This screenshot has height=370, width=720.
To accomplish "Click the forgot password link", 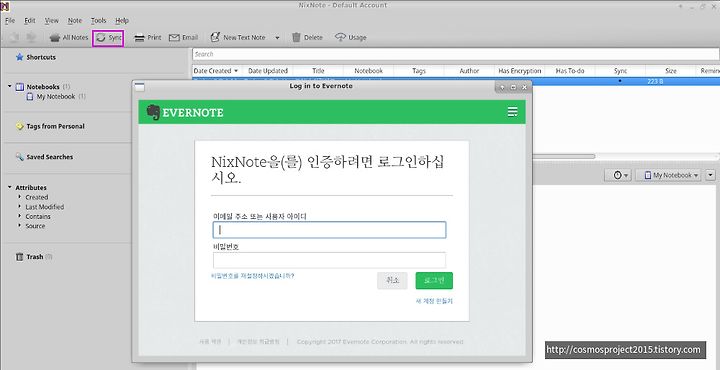I will coord(252,276).
